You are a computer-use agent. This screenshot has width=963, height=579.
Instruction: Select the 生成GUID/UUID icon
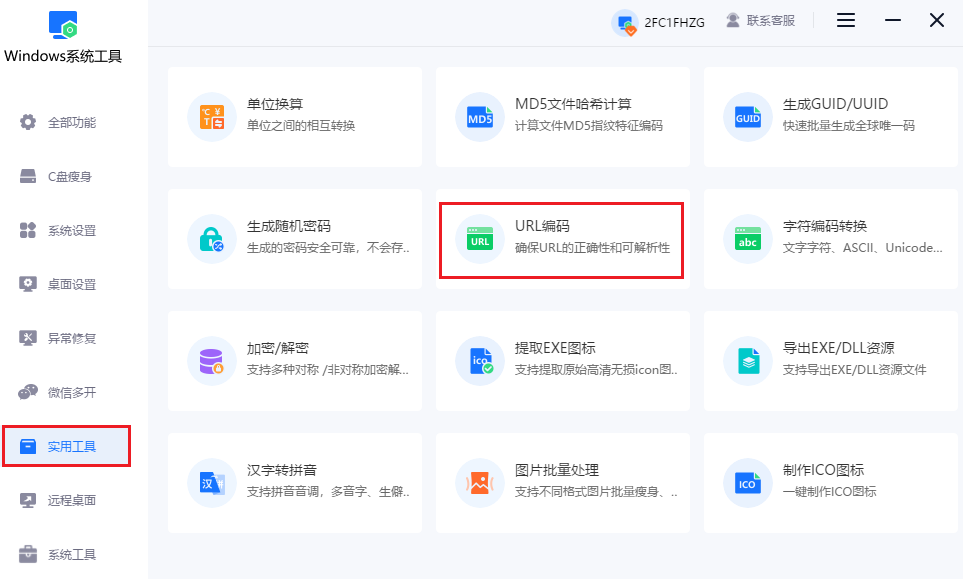click(x=748, y=117)
